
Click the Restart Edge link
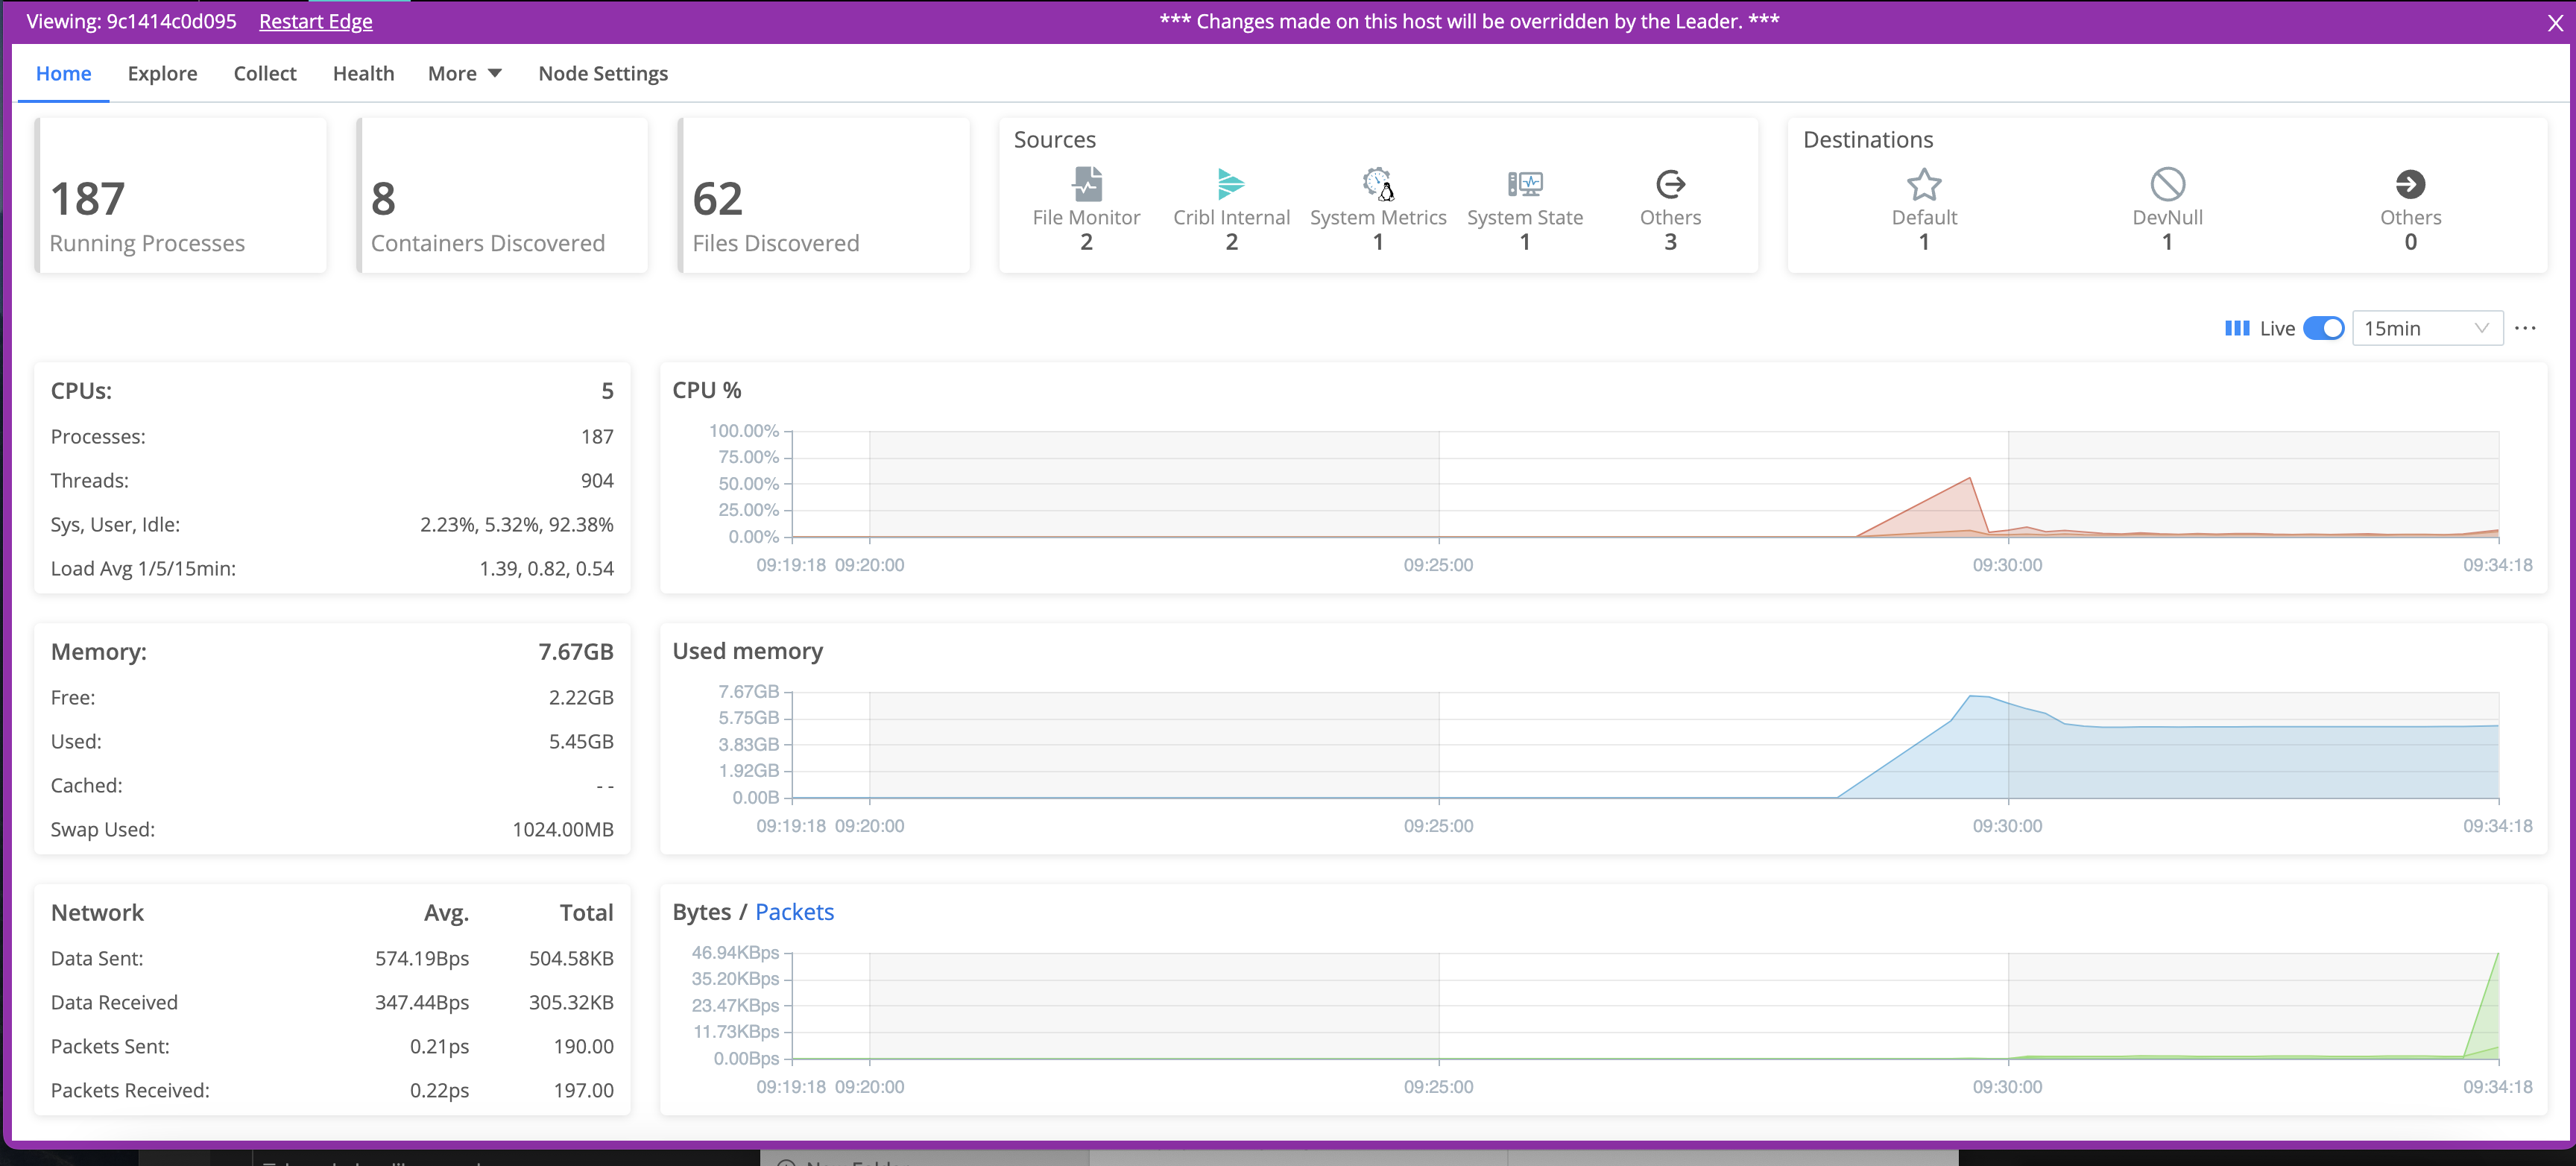tap(315, 21)
